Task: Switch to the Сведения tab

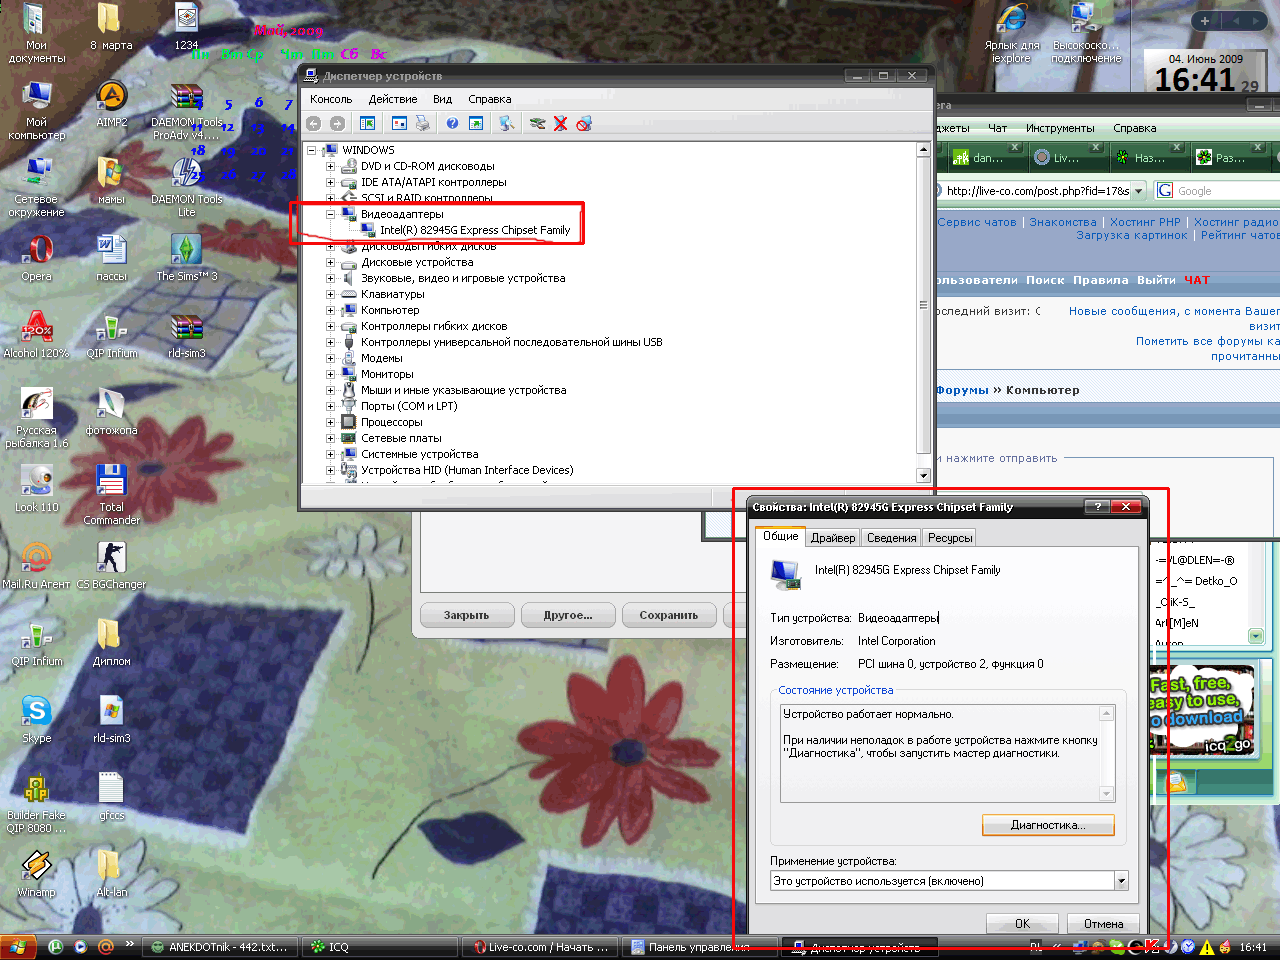Action: (x=891, y=538)
